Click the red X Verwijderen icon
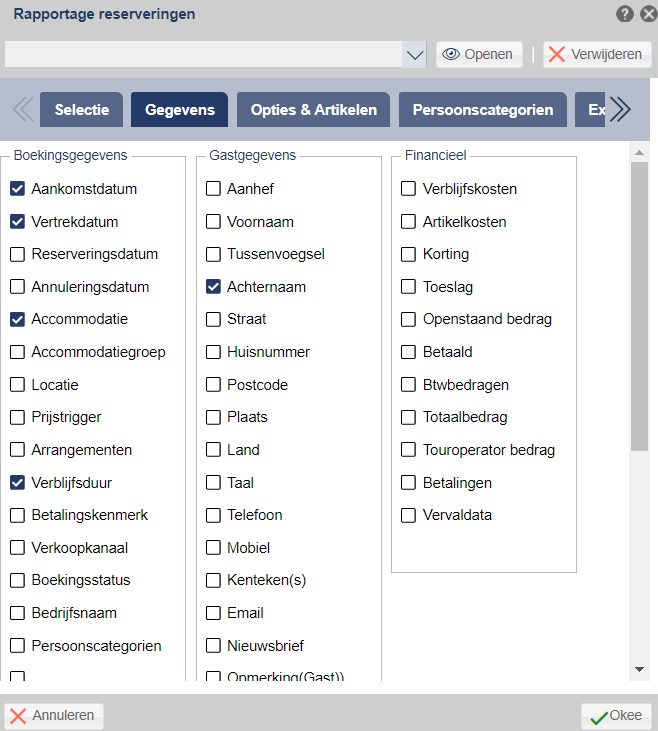The image size is (658, 731). pos(557,54)
